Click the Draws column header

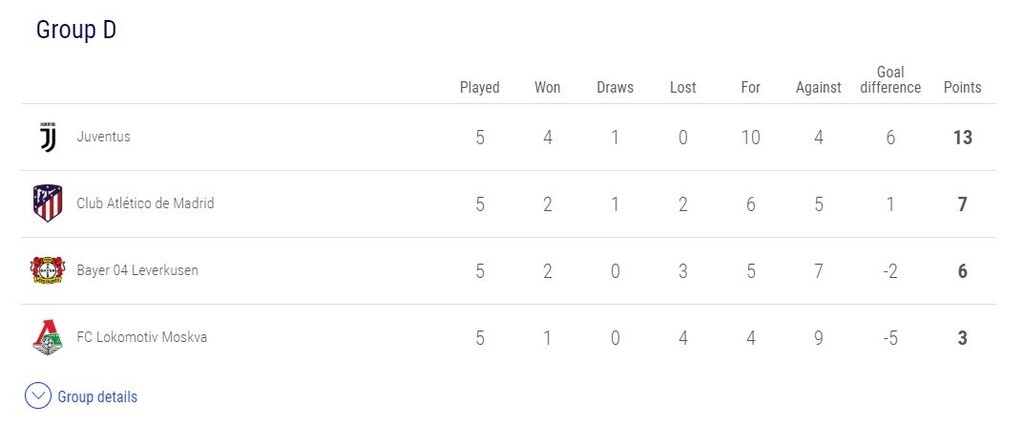point(615,87)
